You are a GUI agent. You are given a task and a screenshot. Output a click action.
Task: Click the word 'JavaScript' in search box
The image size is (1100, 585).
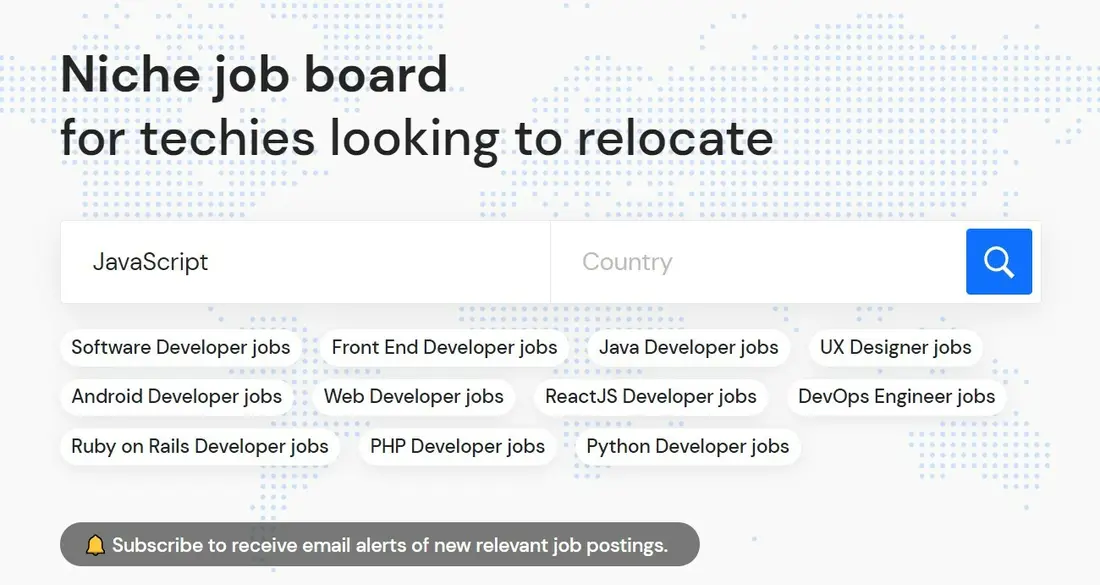[150, 262]
